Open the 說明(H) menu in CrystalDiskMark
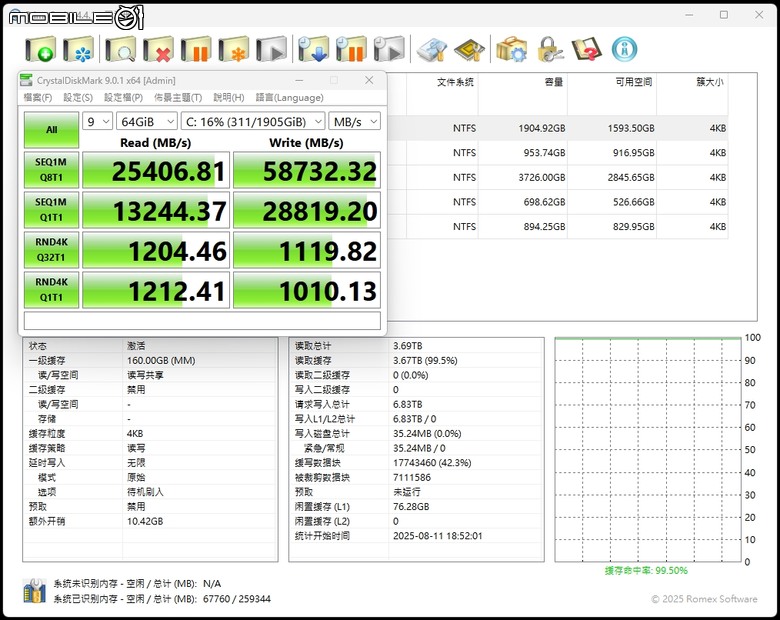The image size is (780, 620). (229, 98)
